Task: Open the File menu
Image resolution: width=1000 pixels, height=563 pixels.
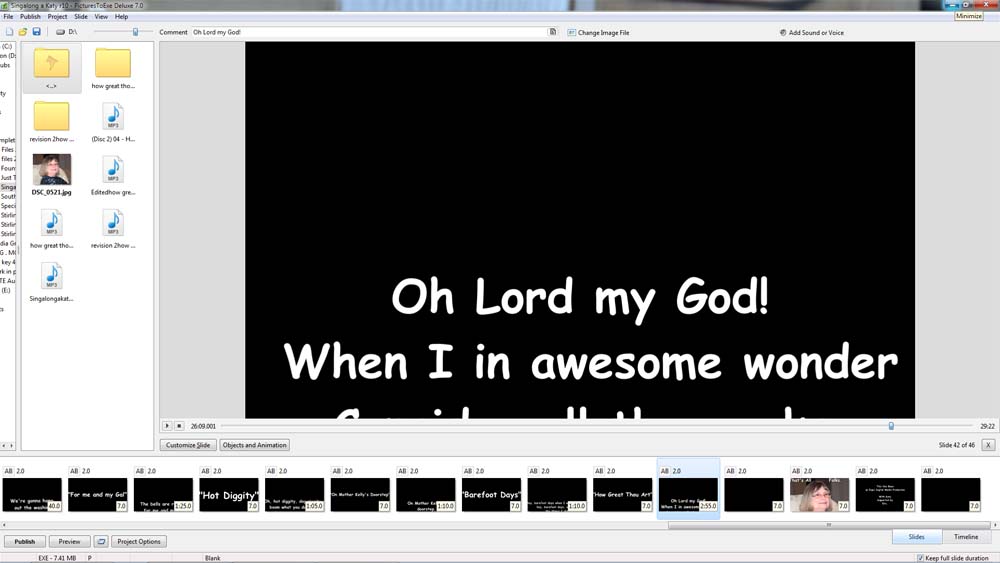Action: (8, 17)
